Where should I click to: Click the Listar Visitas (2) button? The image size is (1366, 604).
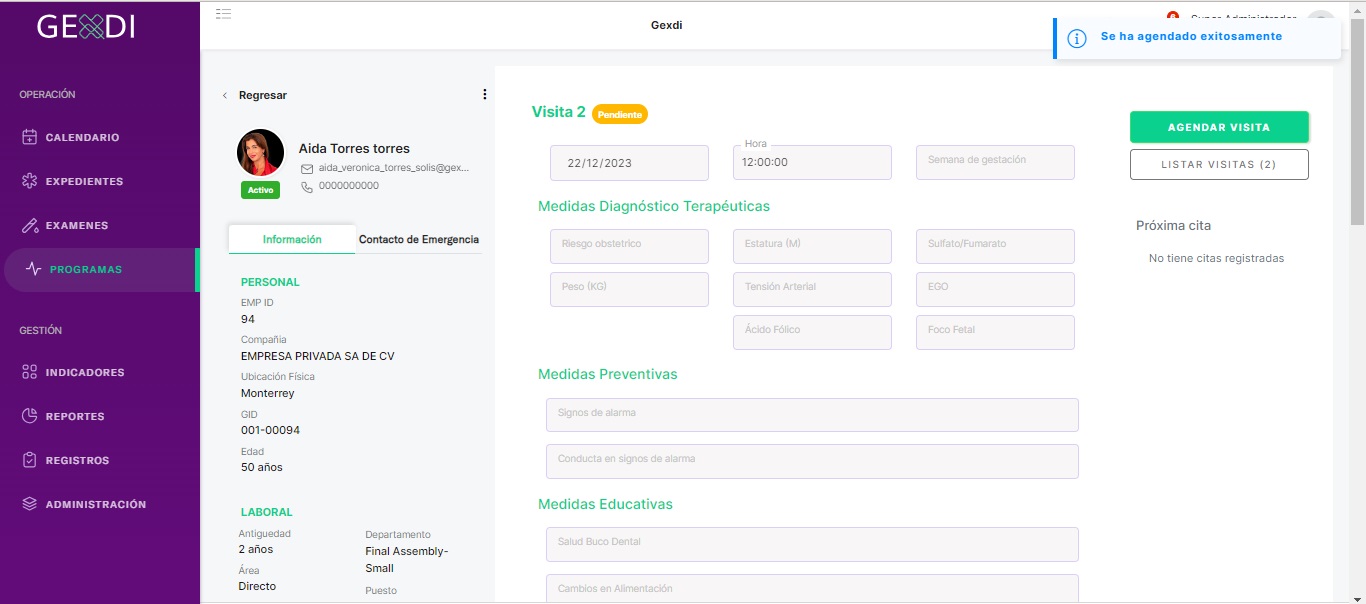(1219, 164)
